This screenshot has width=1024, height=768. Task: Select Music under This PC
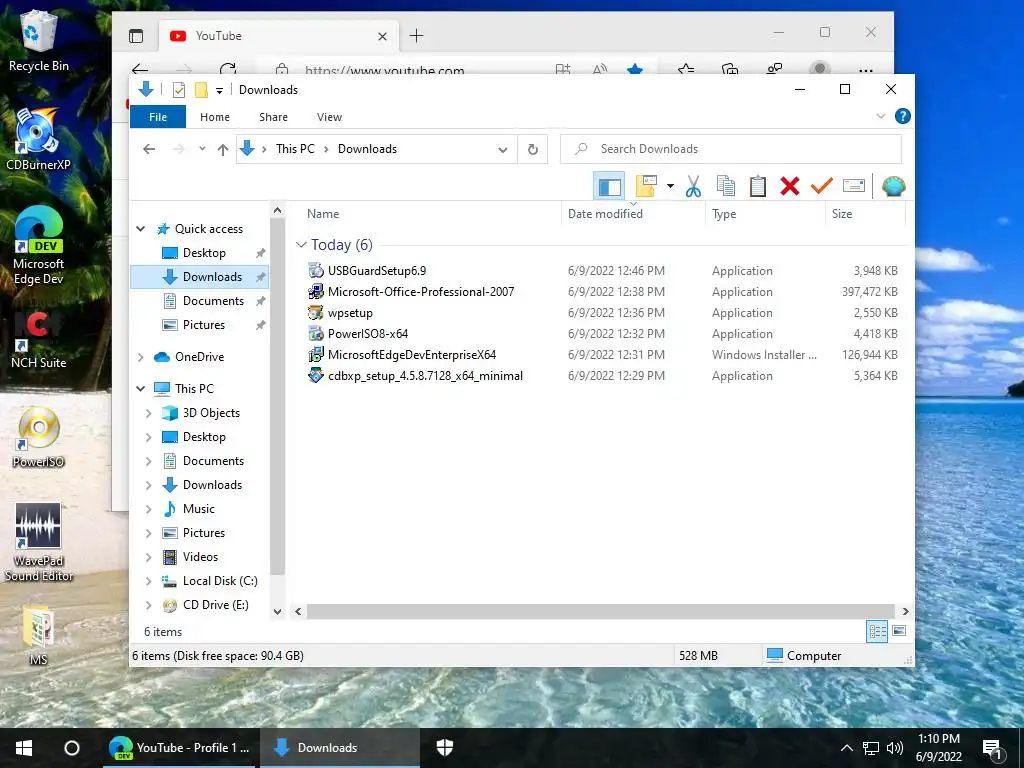[x=199, y=509]
